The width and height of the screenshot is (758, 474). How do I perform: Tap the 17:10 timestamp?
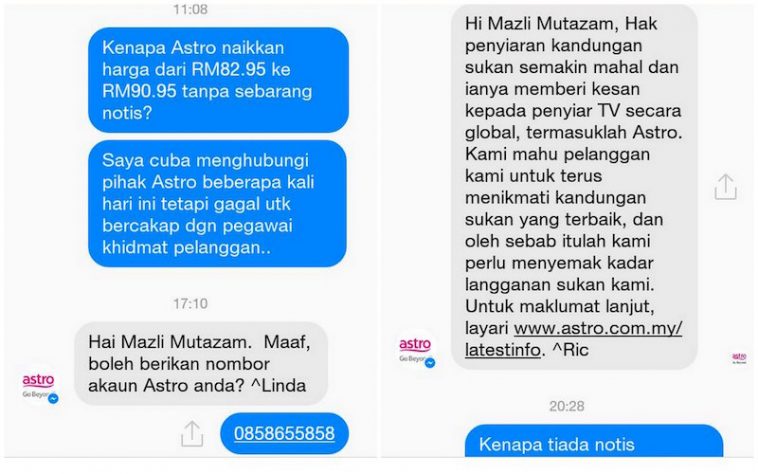pos(190,303)
